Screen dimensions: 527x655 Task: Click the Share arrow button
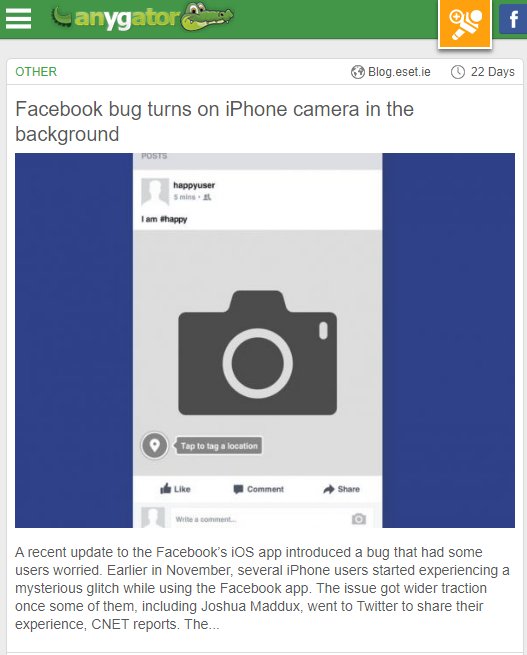click(341, 489)
